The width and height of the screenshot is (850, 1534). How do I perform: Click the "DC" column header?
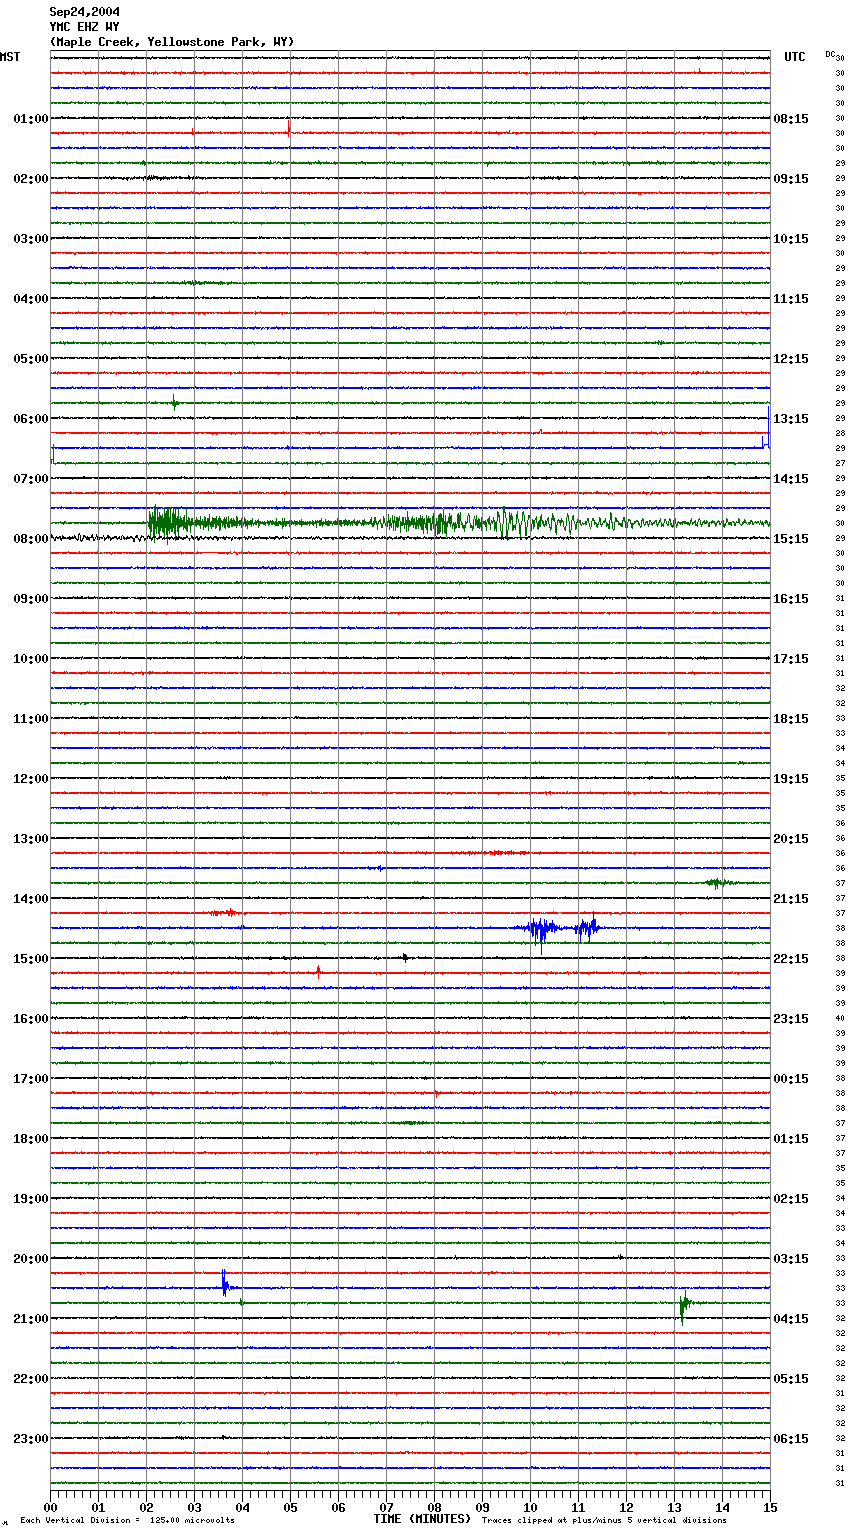(830, 54)
